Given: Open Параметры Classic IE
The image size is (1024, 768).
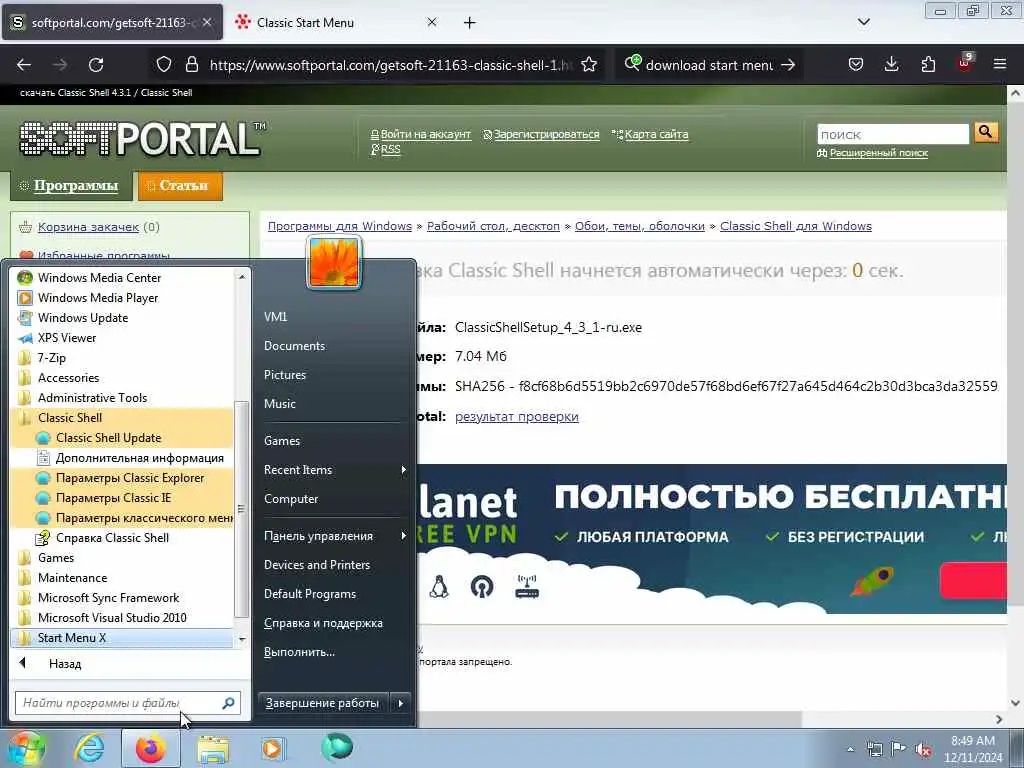Looking at the screenshot, I should click(122, 498).
